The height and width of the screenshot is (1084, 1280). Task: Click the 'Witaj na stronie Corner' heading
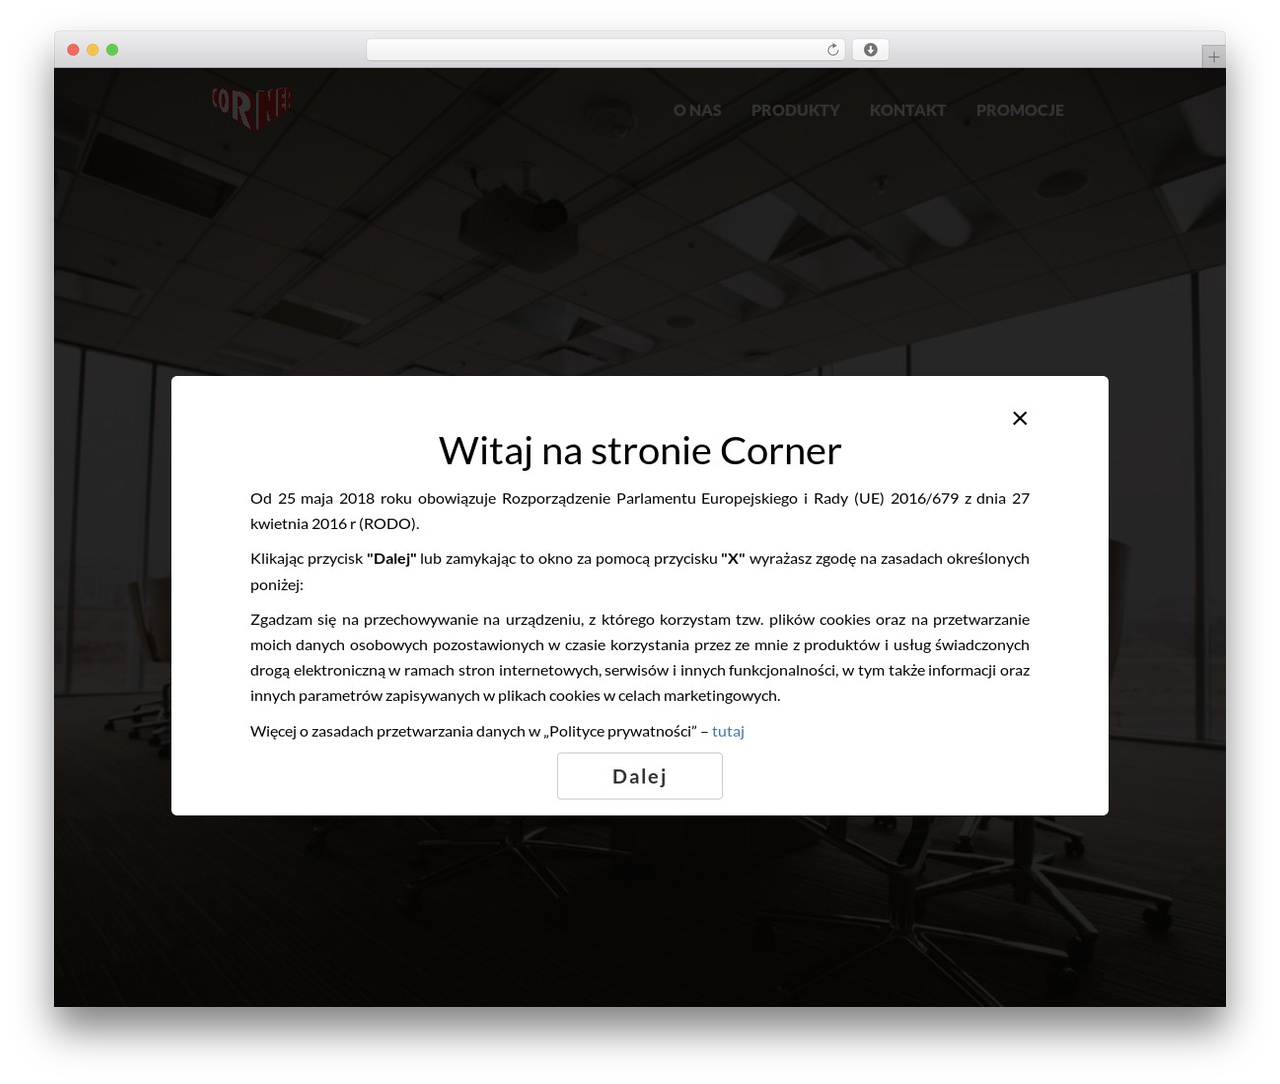[640, 451]
